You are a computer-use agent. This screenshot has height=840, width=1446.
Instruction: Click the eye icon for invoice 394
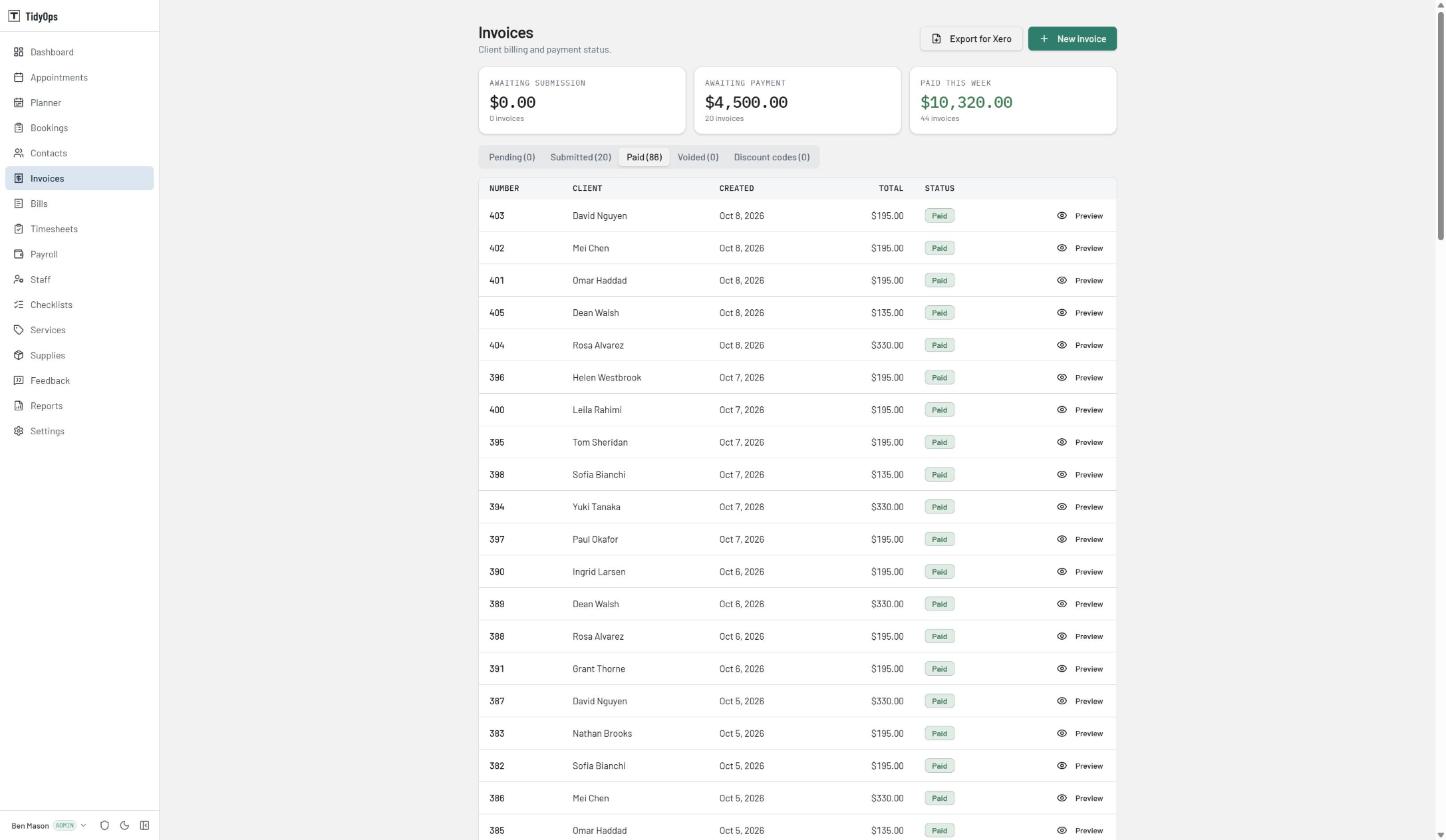point(1062,507)
